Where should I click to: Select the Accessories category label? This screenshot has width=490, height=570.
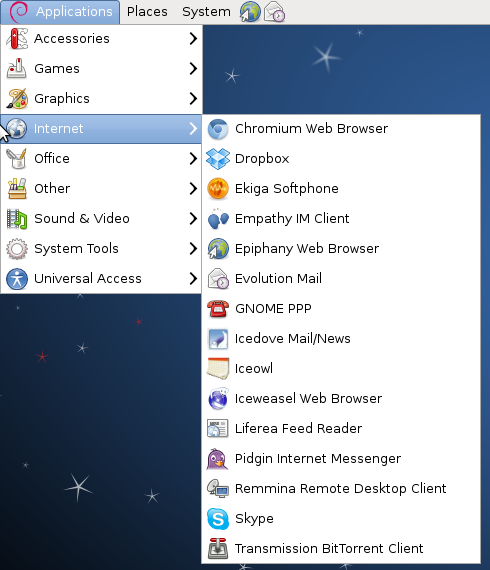click(x=72, y=39)
